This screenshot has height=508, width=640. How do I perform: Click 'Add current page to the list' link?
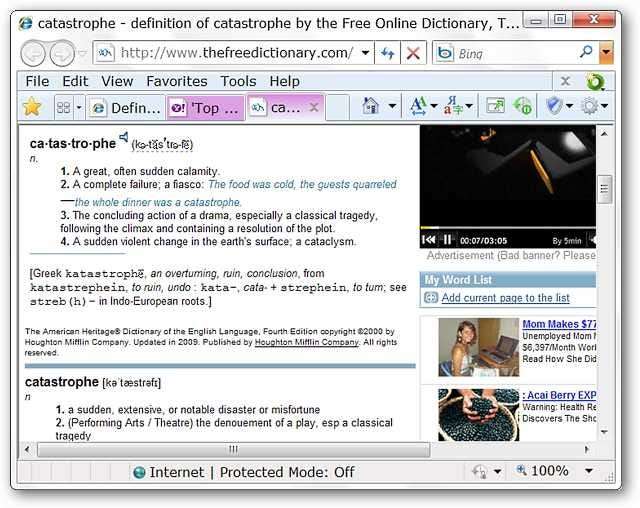click(505, 298)
